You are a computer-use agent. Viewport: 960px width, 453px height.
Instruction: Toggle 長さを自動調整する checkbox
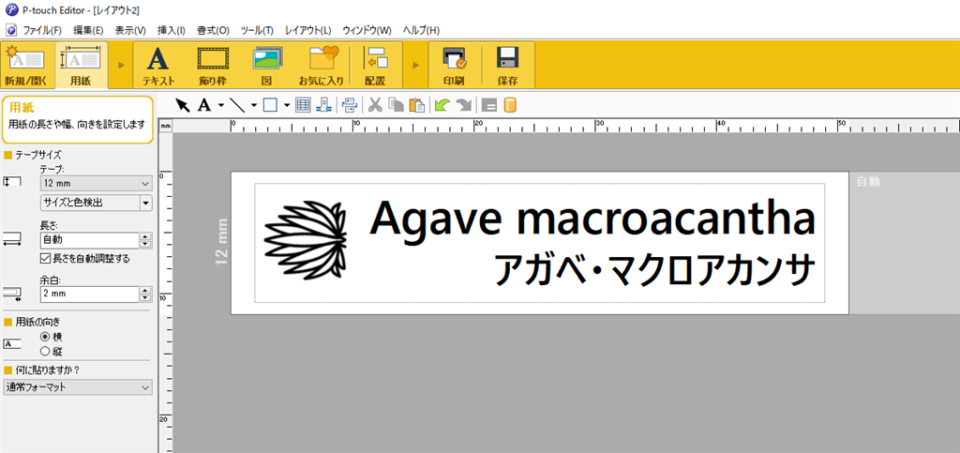45,258
